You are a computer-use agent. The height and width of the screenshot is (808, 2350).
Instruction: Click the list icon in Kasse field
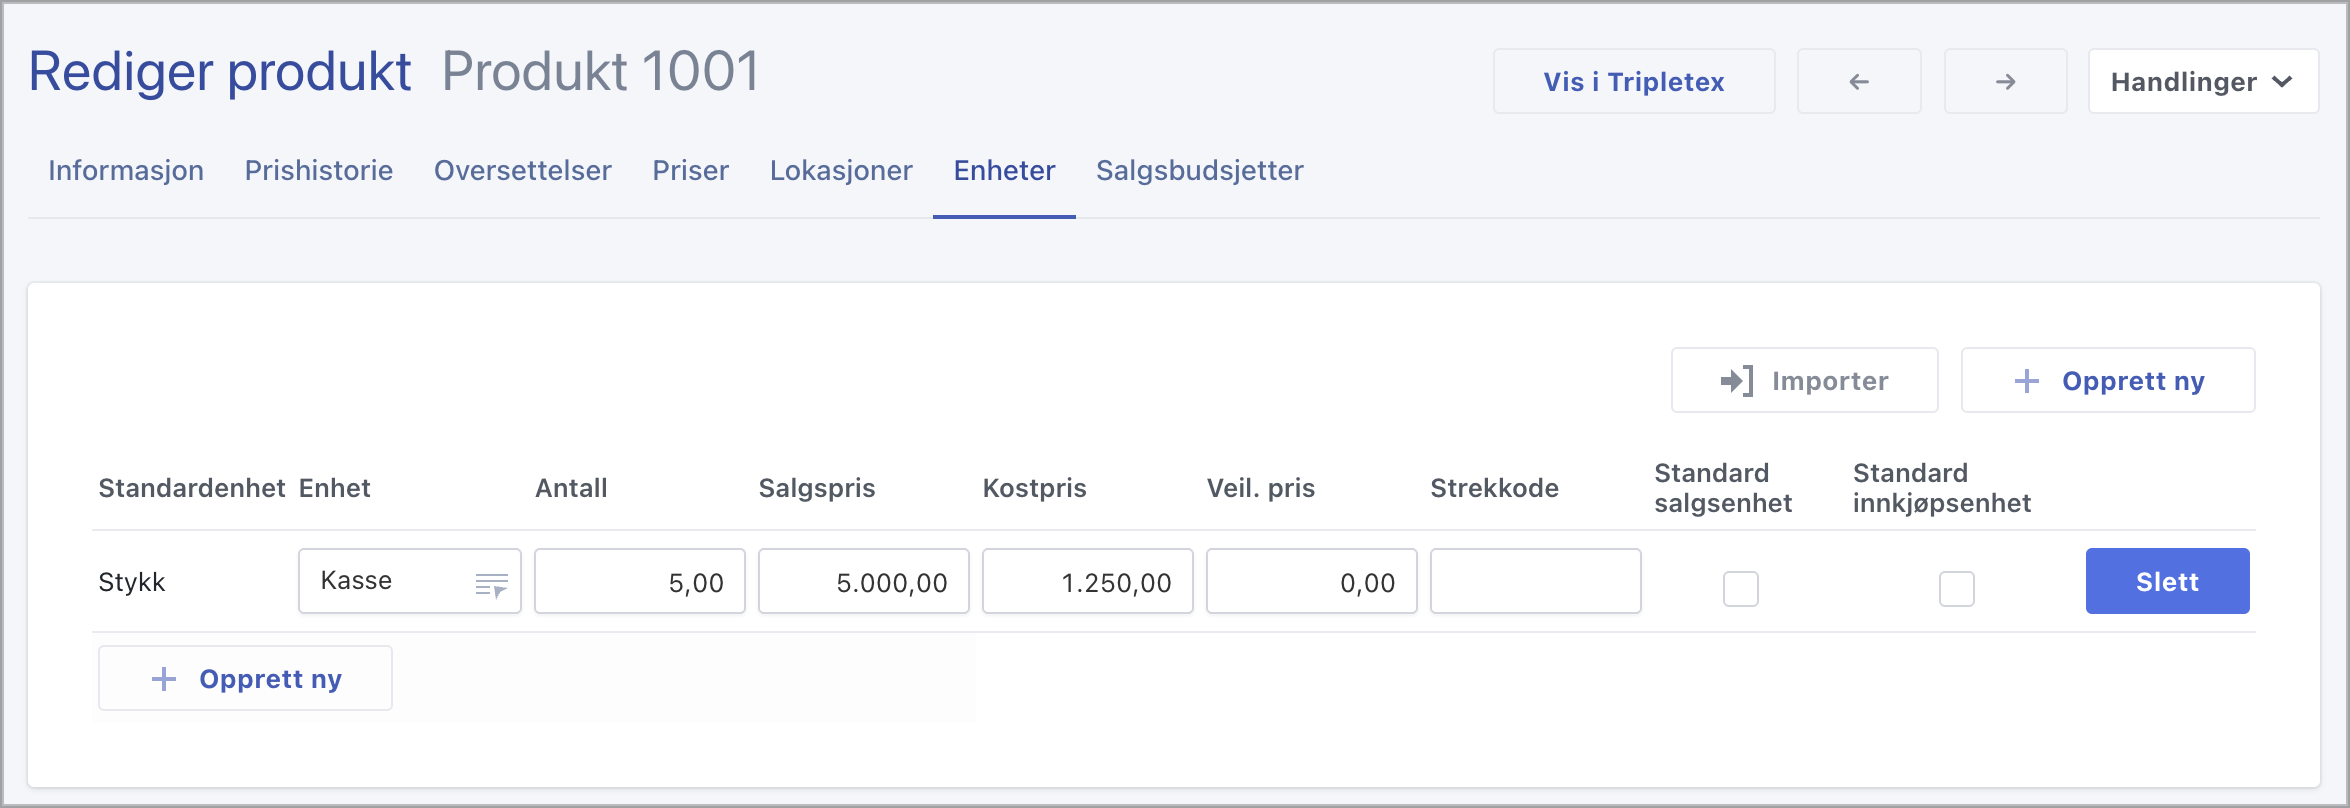(491, 585)
